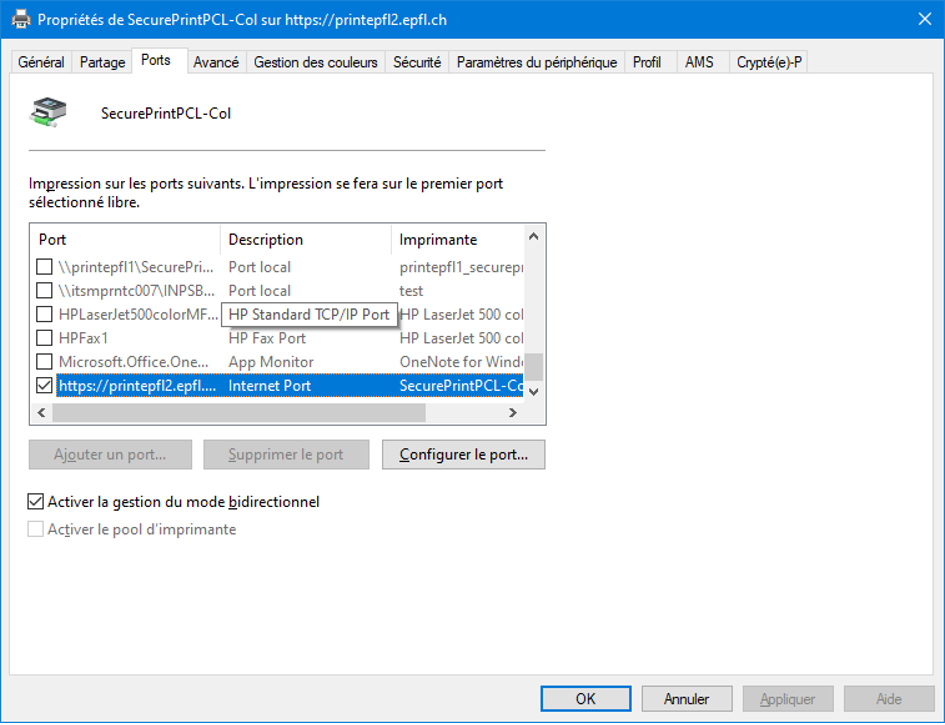Viewport: 945px width, 725px height.
Task: Uncheck the https://printepfl2.epfl port checkbox
Action: [x=44, y=385]
